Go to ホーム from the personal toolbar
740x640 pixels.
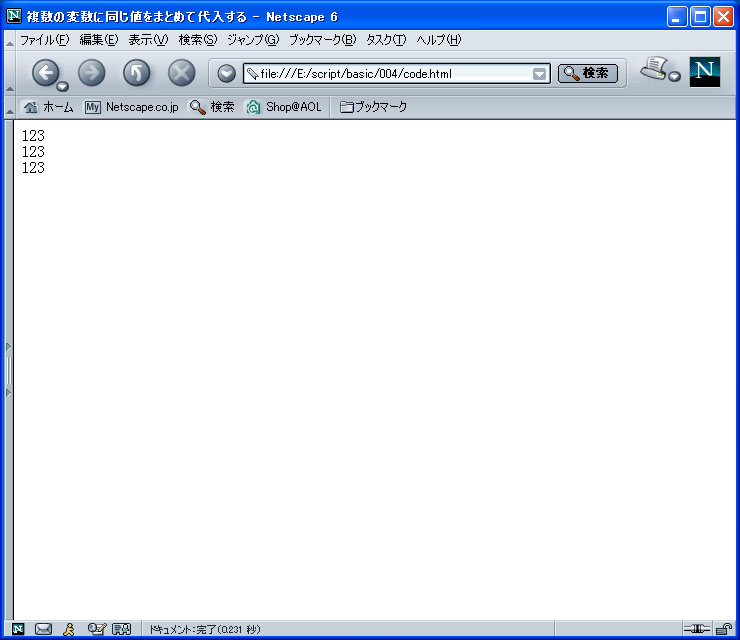tap(49, 107)
